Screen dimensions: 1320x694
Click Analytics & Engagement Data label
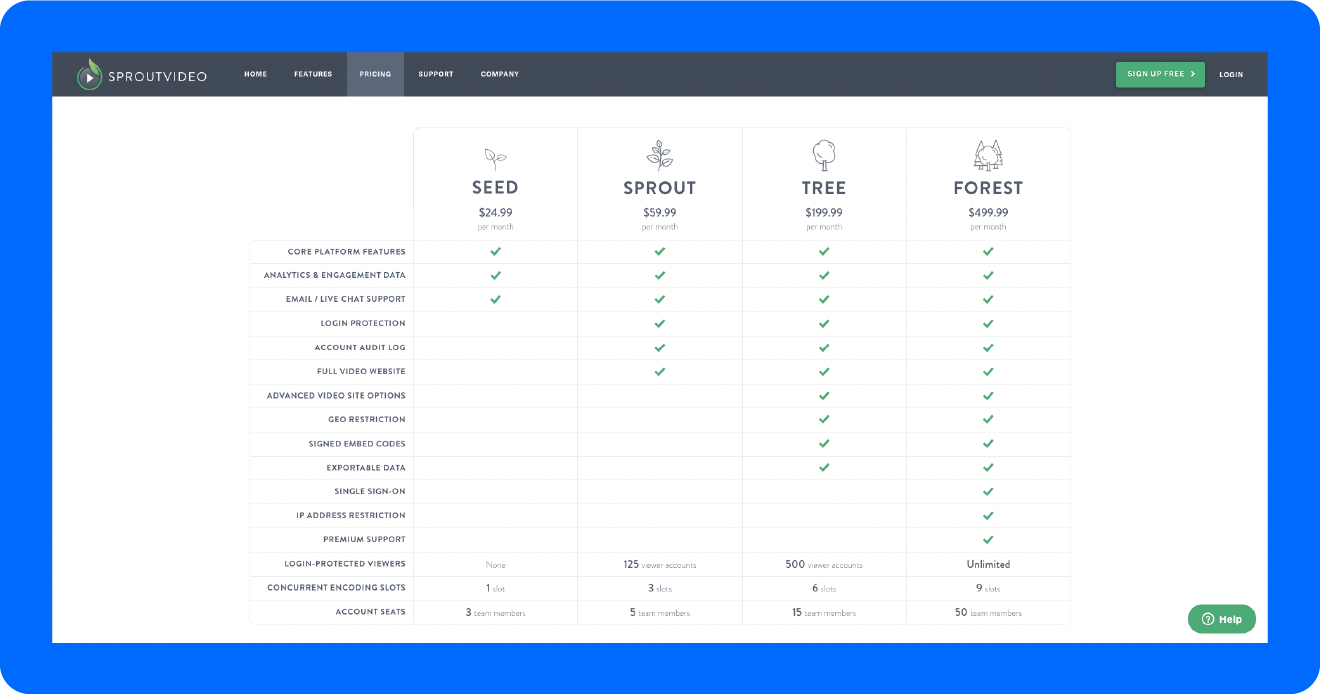click(335, 275)
